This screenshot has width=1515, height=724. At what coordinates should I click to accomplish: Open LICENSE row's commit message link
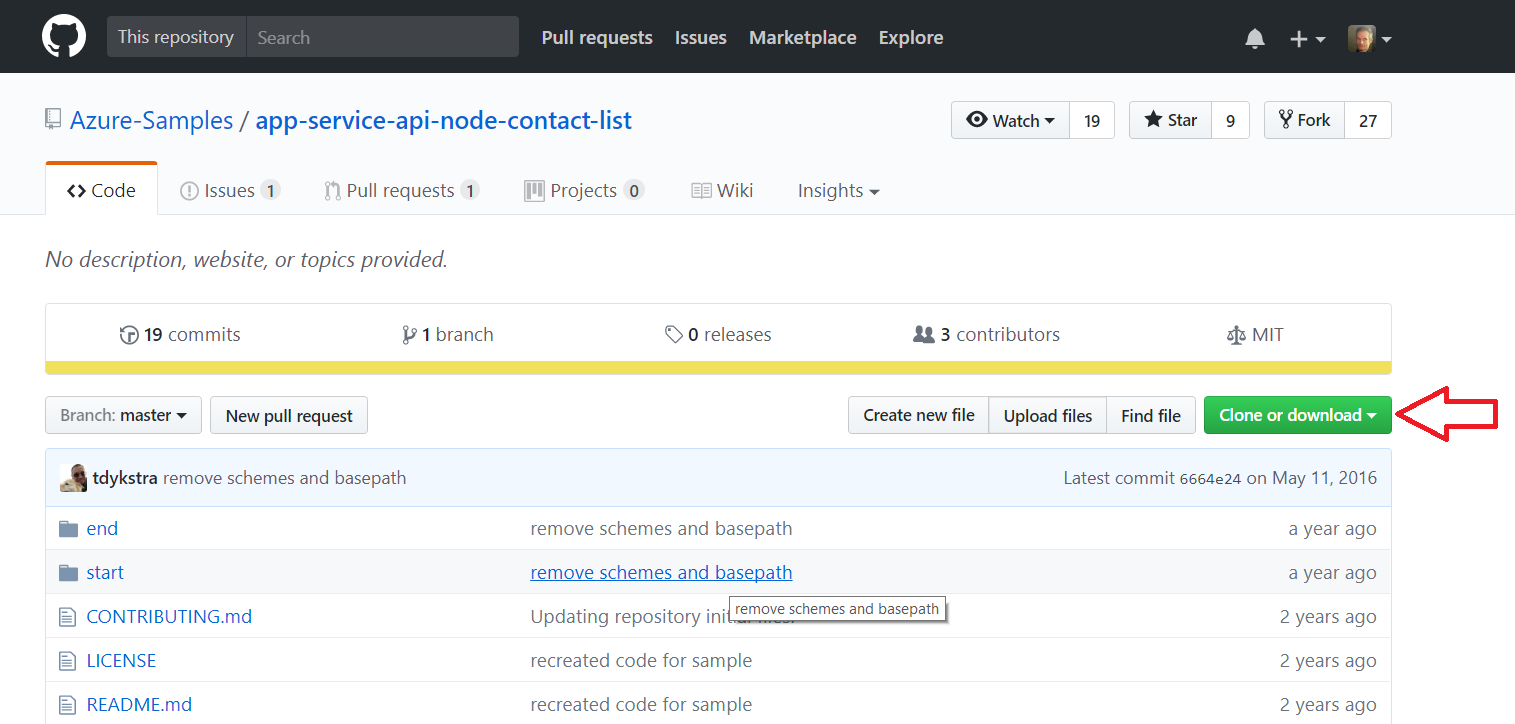coord(641,660)
